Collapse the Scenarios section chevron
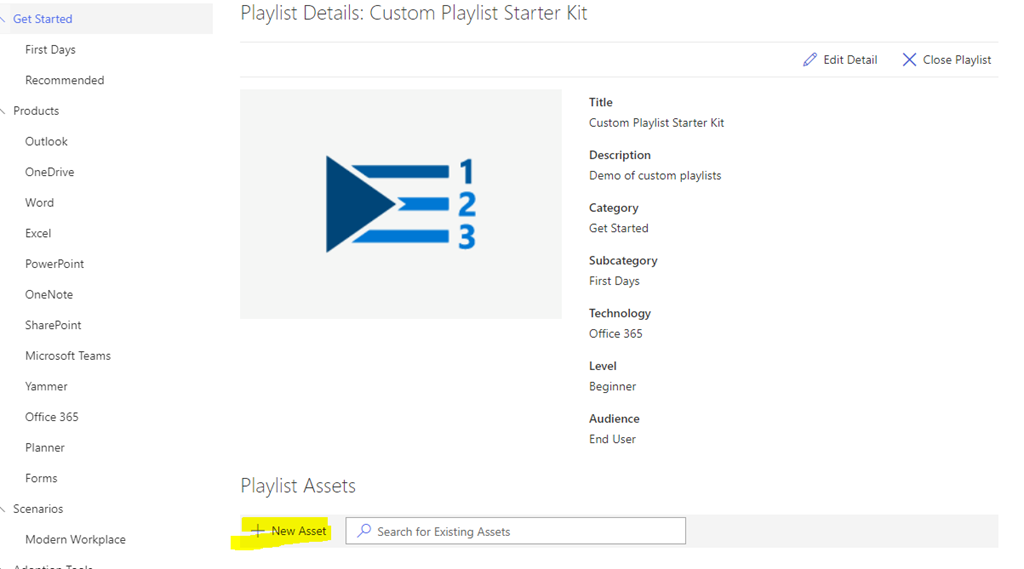 click(4, 509)
